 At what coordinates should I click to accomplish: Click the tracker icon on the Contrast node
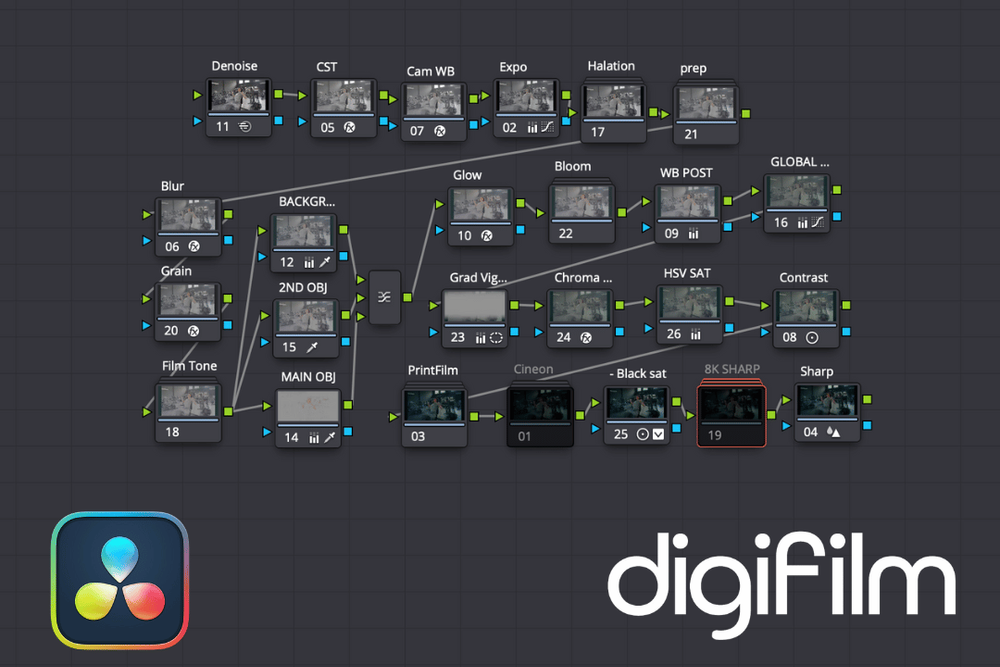812,338
